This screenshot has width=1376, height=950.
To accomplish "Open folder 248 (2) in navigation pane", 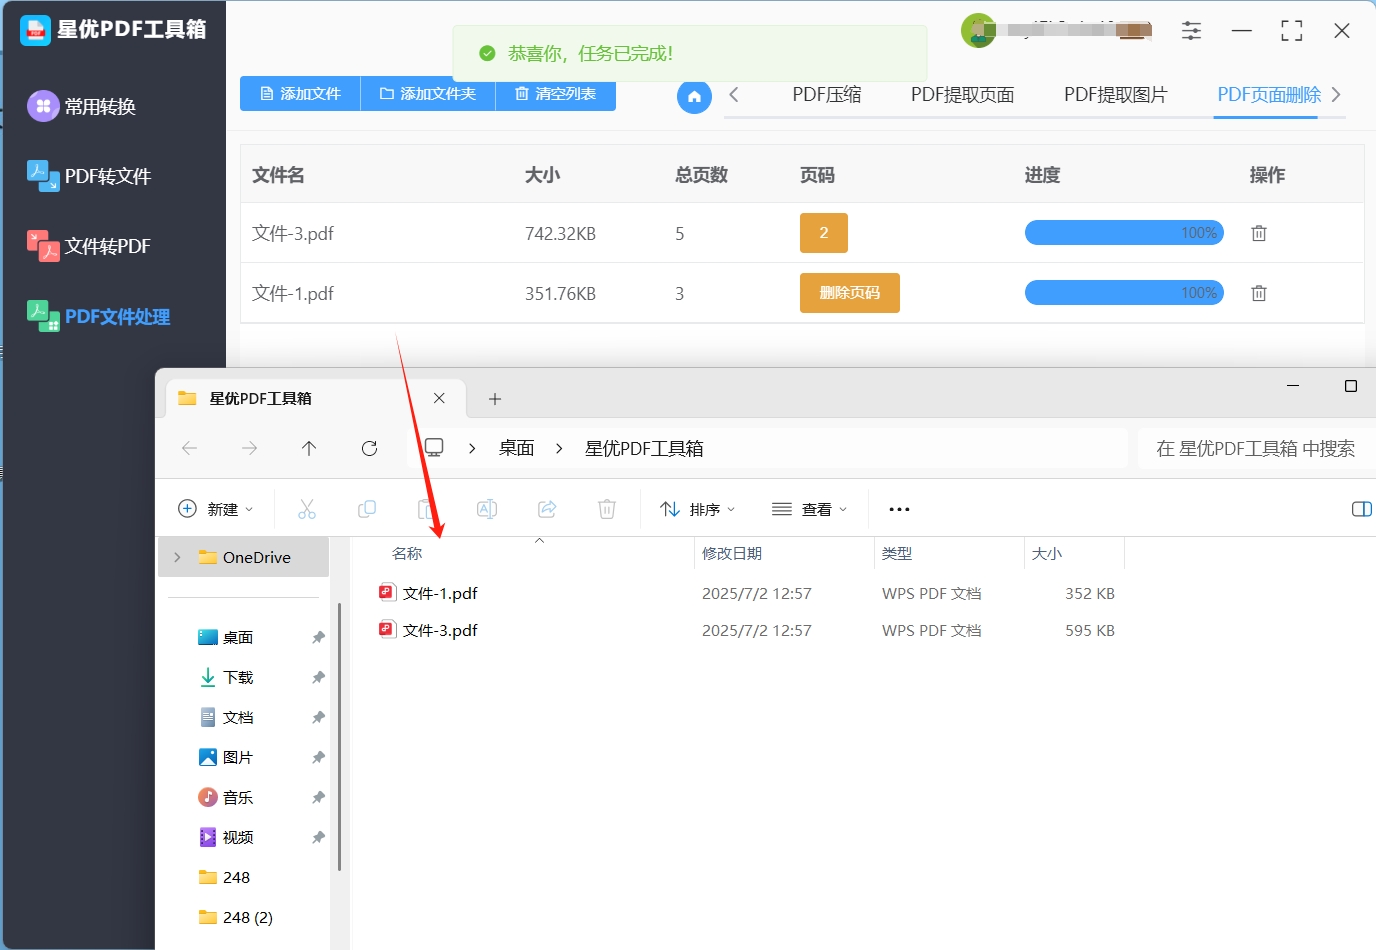I will pyautogui.click(x=236, y=917).
